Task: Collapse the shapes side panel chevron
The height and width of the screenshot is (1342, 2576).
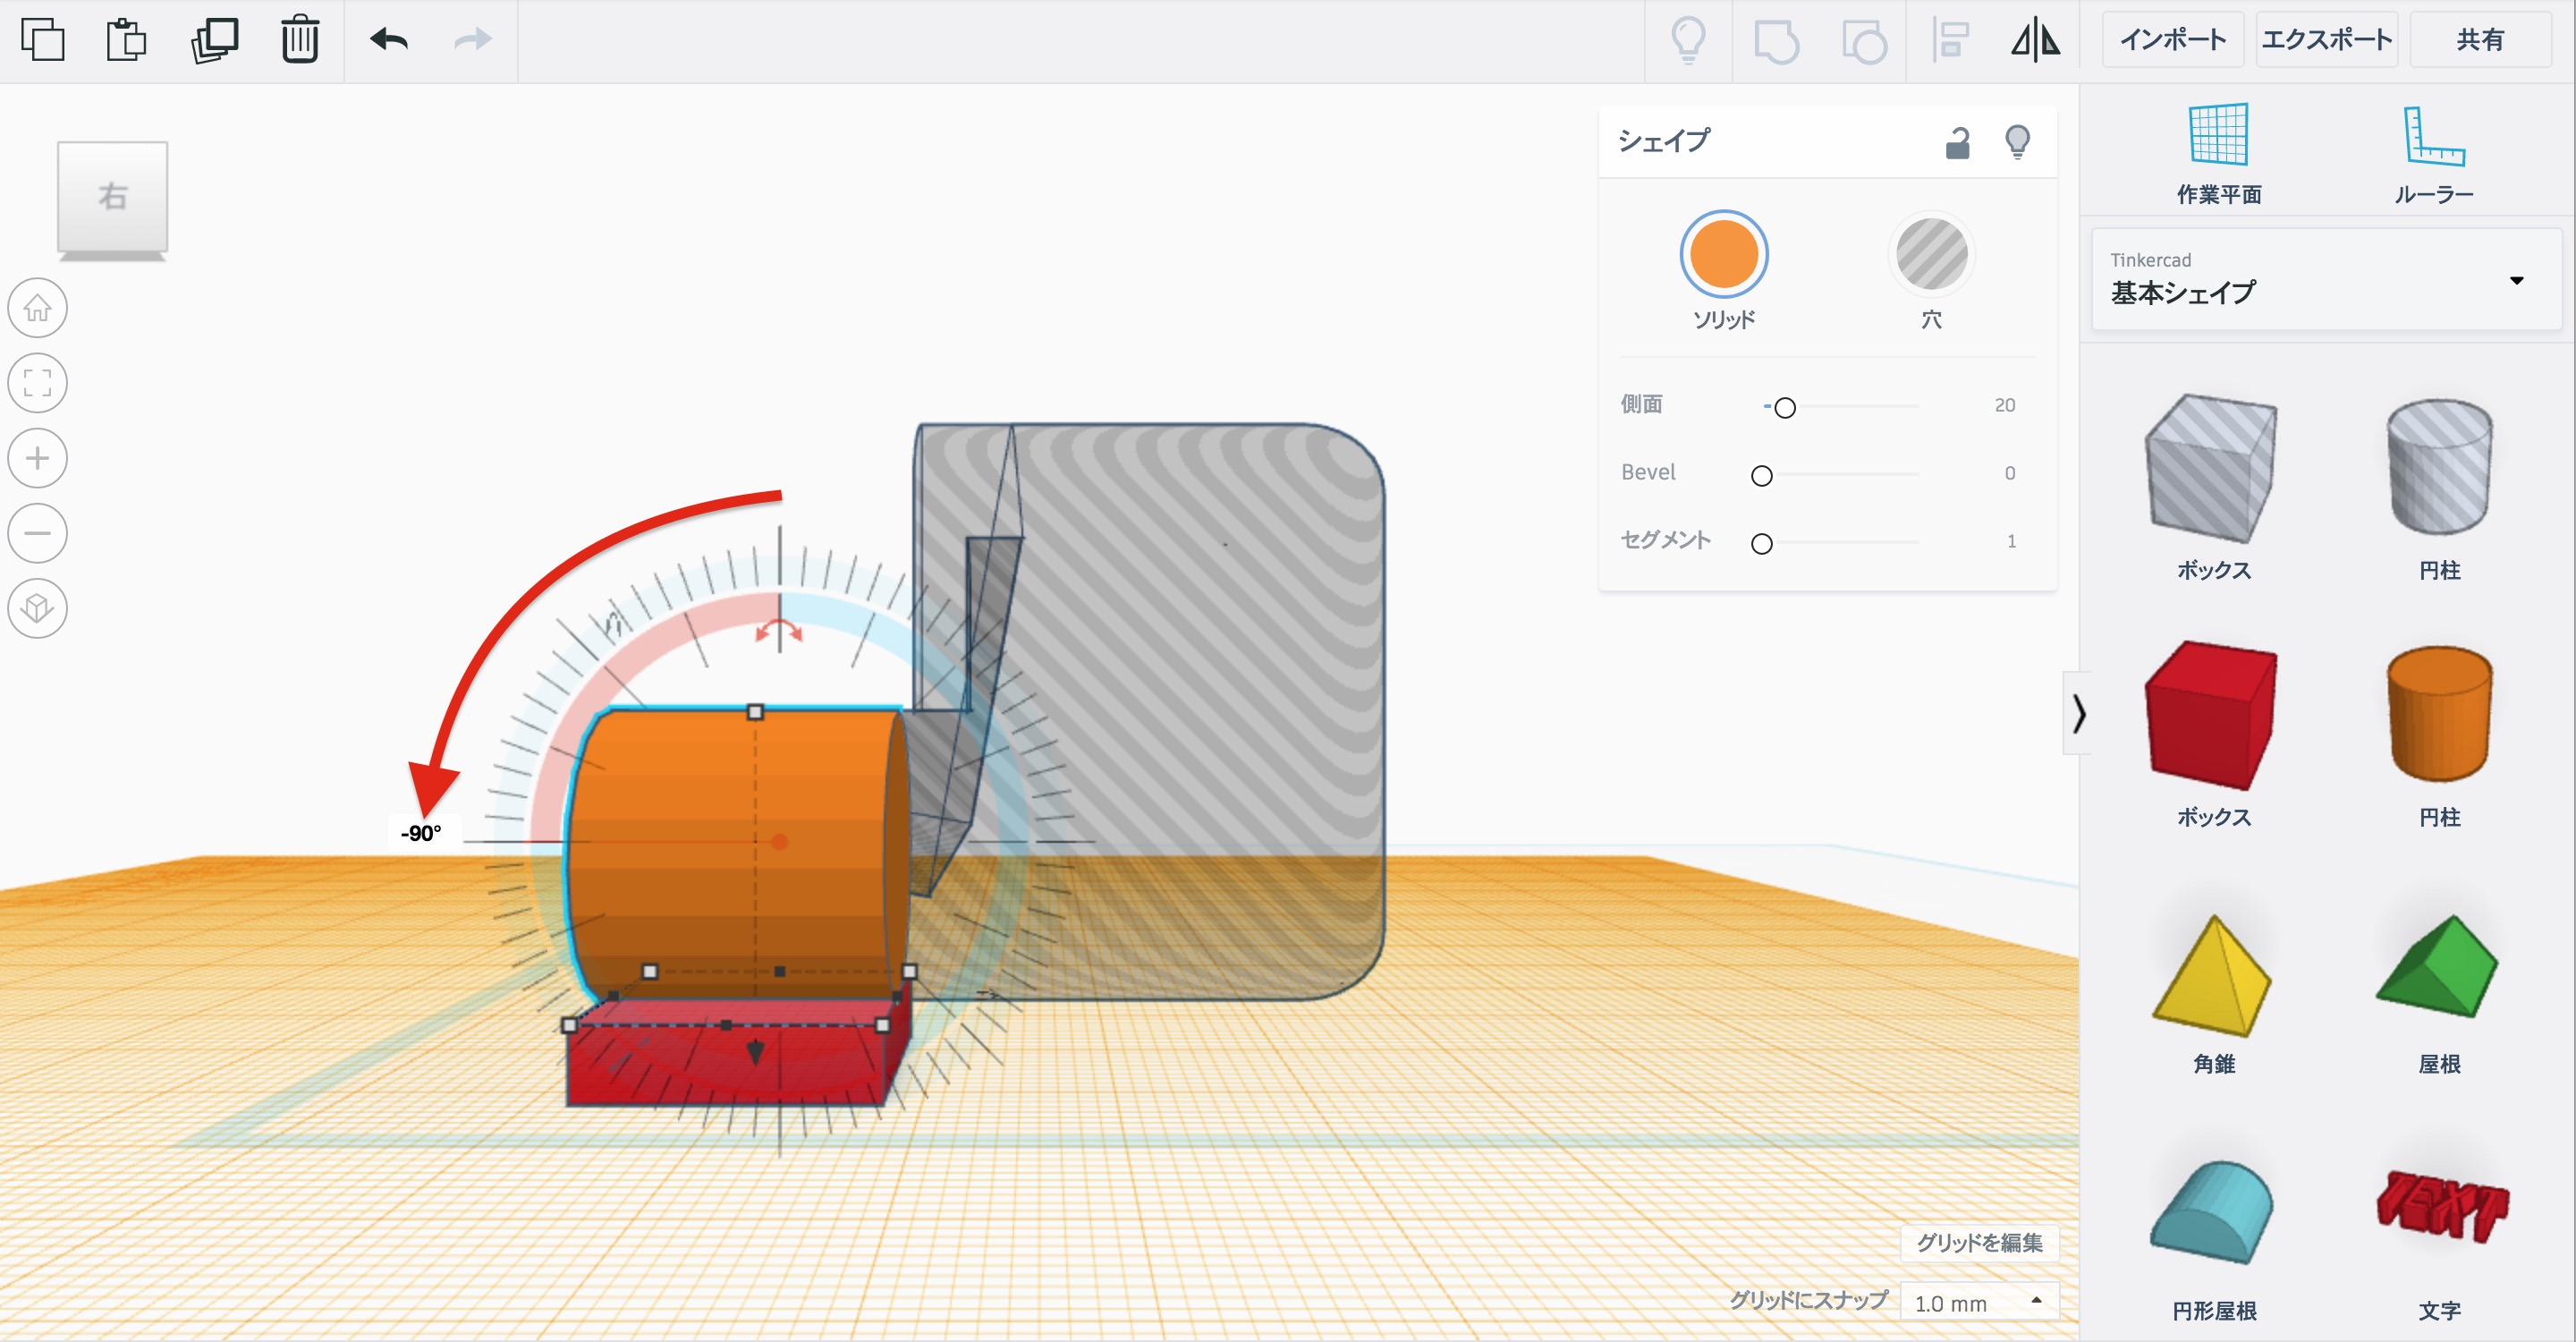Action: (x=2078, y=713)
